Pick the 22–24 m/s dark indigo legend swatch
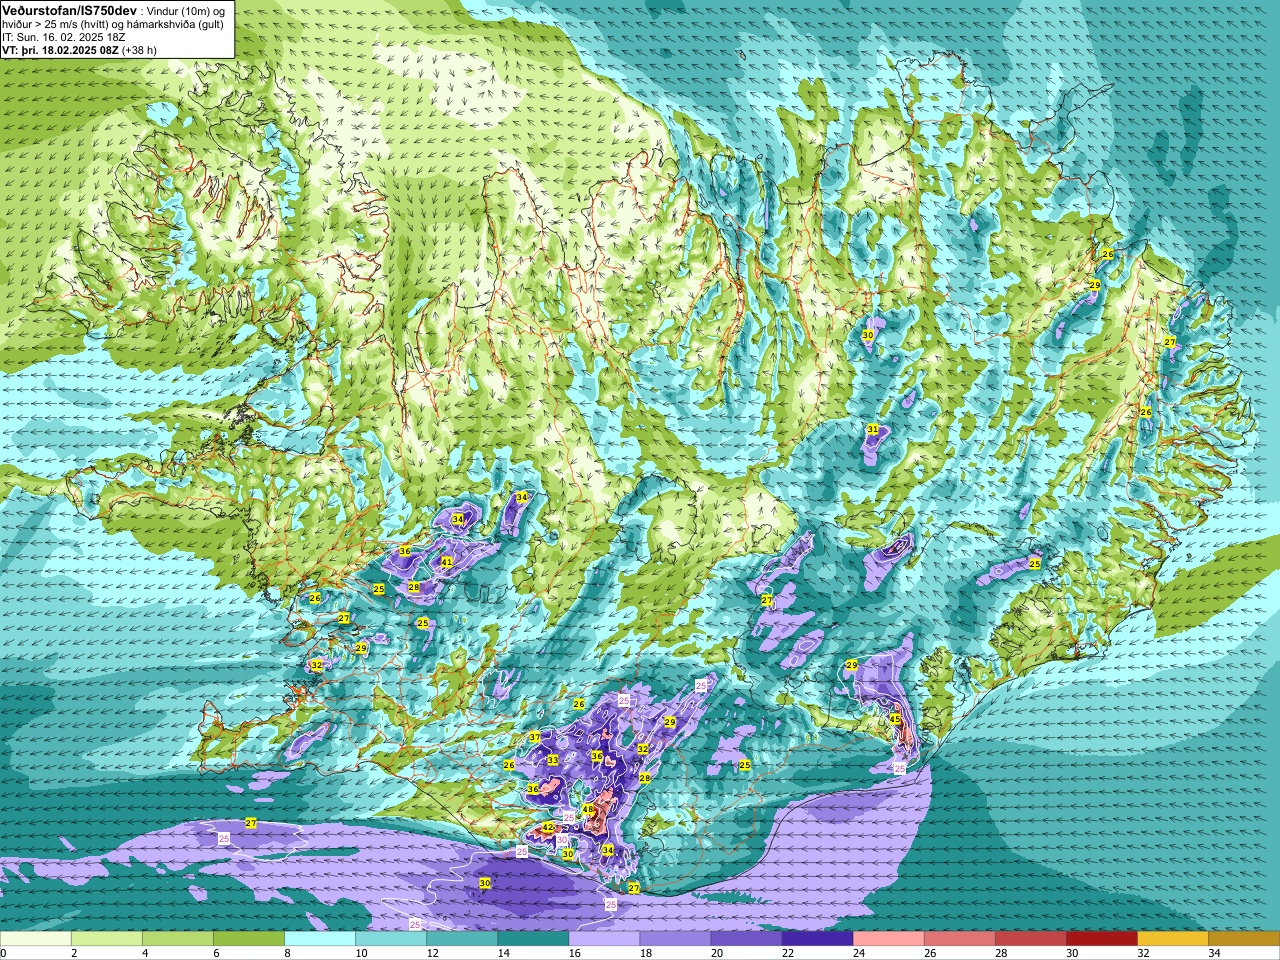 pos(817,939)
